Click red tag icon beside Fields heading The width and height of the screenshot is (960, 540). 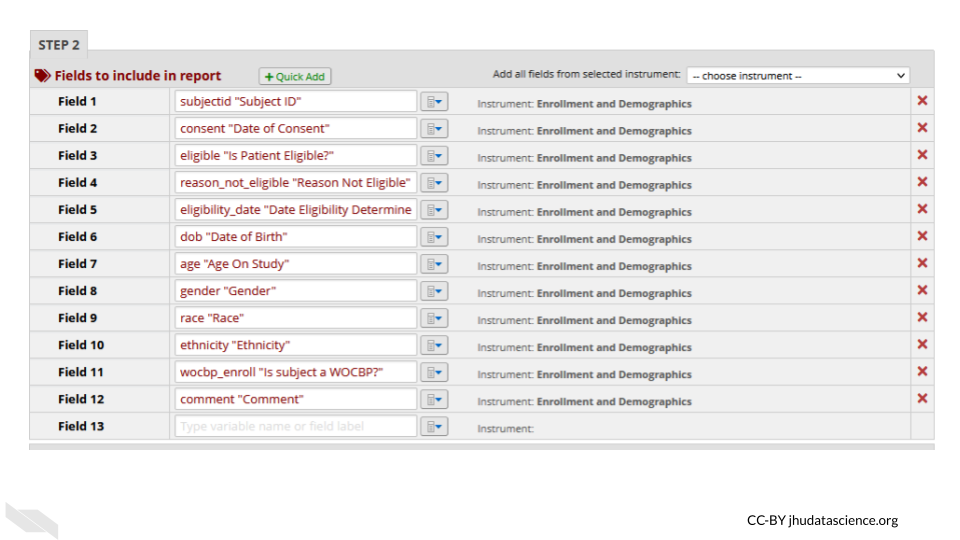coord(42,75)
